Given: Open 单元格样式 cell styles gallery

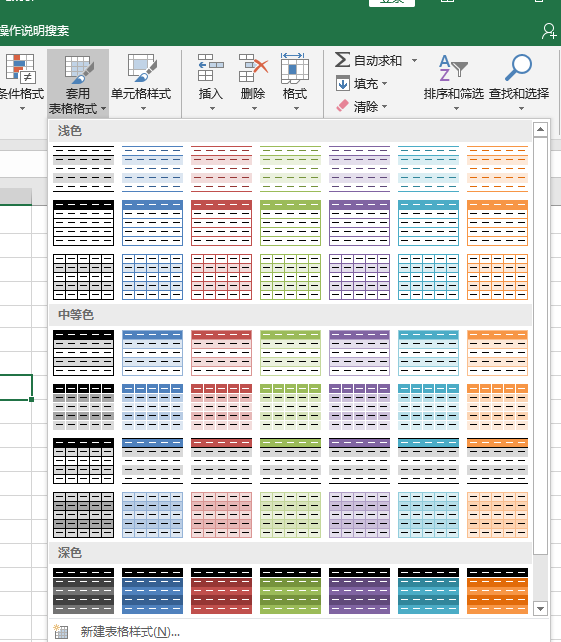Looking at the screenshot, I should 141,83.
